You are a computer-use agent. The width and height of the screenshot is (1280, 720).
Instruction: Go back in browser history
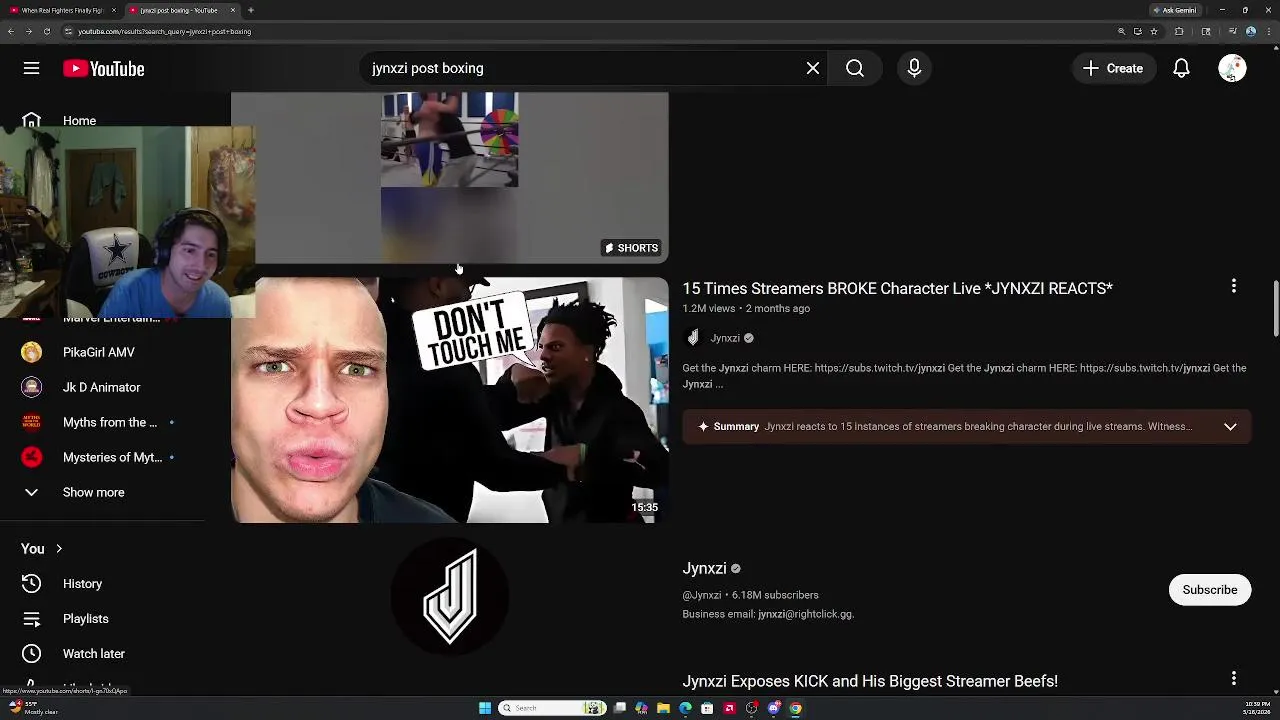coord(11,31)
